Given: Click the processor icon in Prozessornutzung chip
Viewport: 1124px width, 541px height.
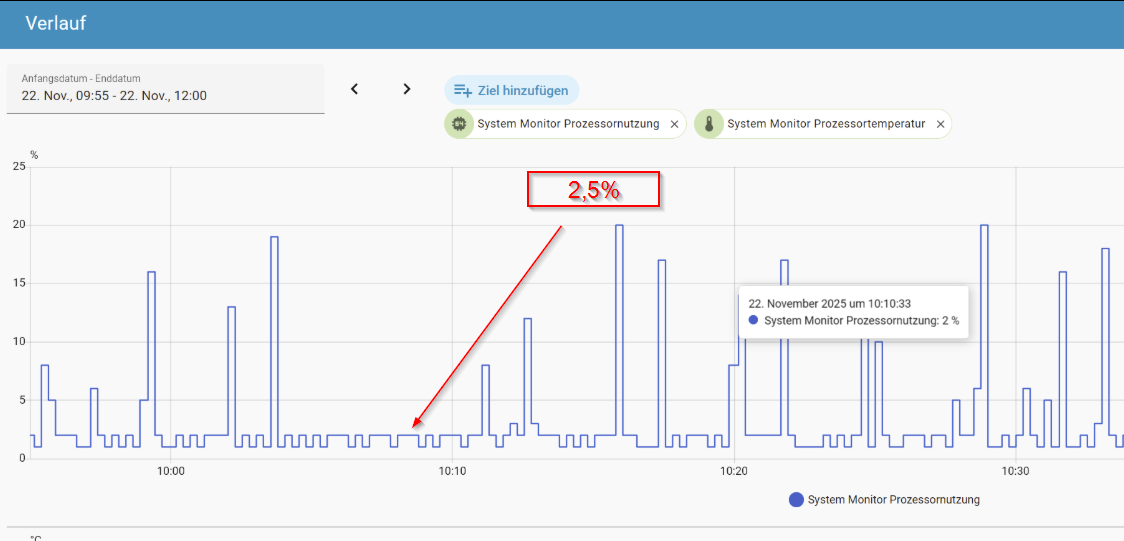Looking at the screenshot, I should click(x=460, y=124).
